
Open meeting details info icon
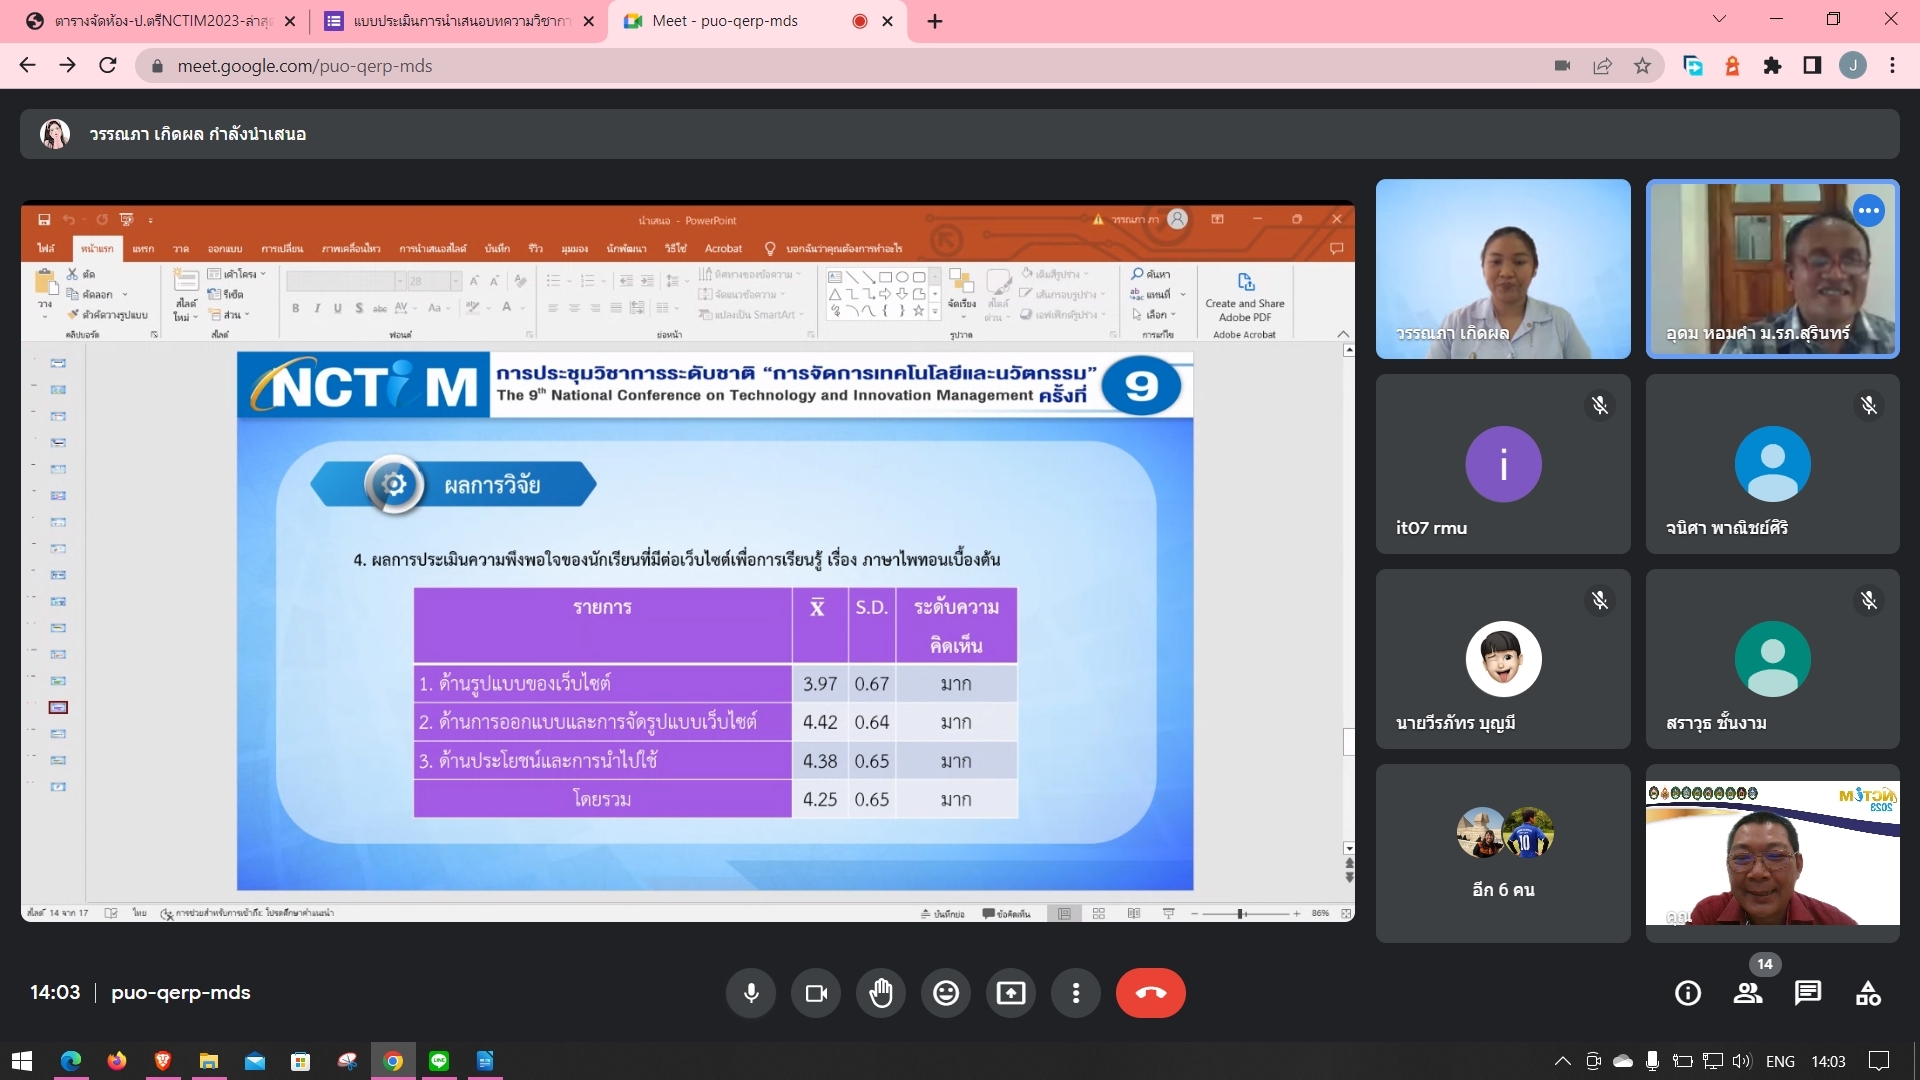(x=1688, y=993)
